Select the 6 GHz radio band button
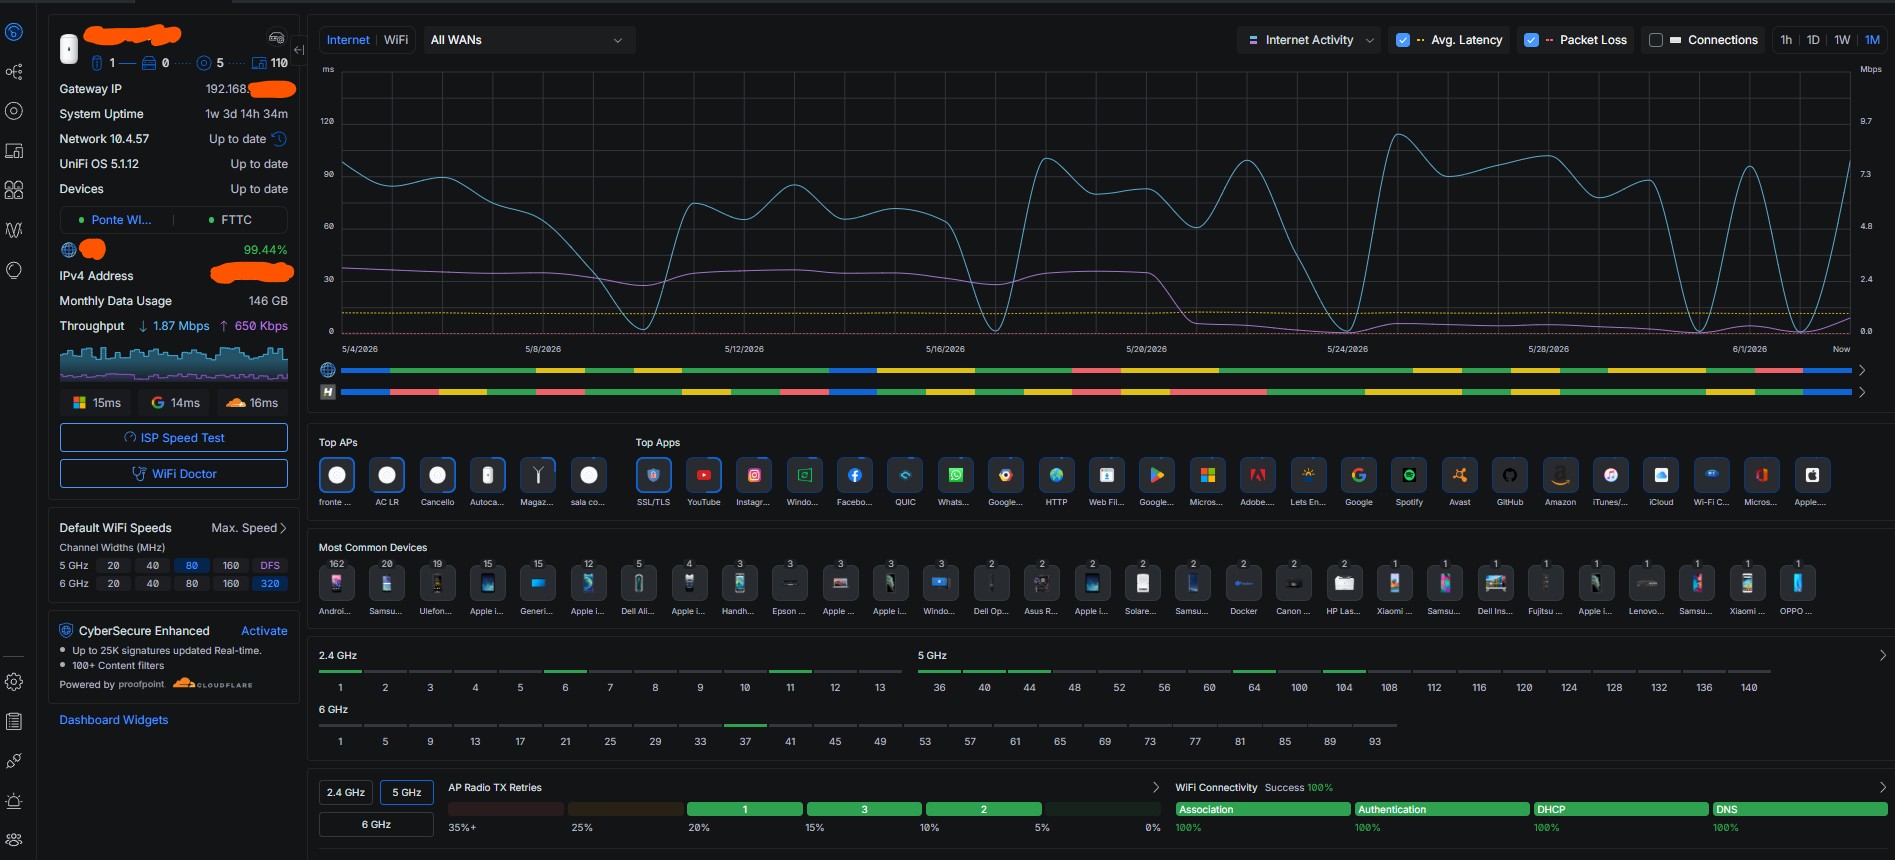1895x860 pixels. 376,825
